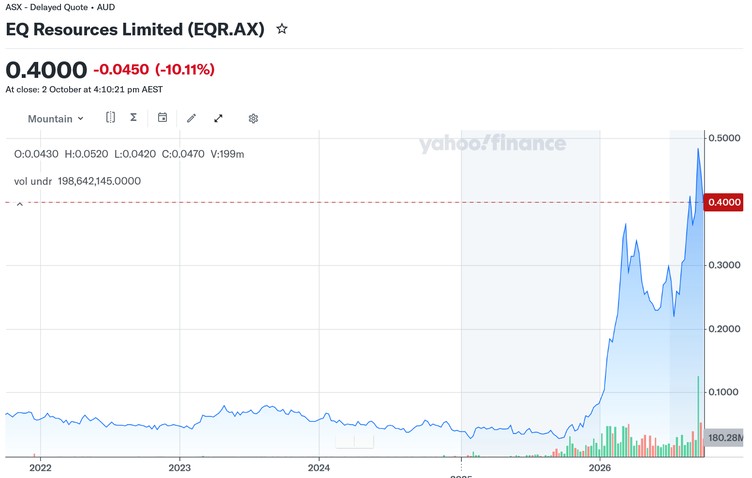Click the price peak near 0.5000
This screenshot has width=752, height=478.
point(698,149)
